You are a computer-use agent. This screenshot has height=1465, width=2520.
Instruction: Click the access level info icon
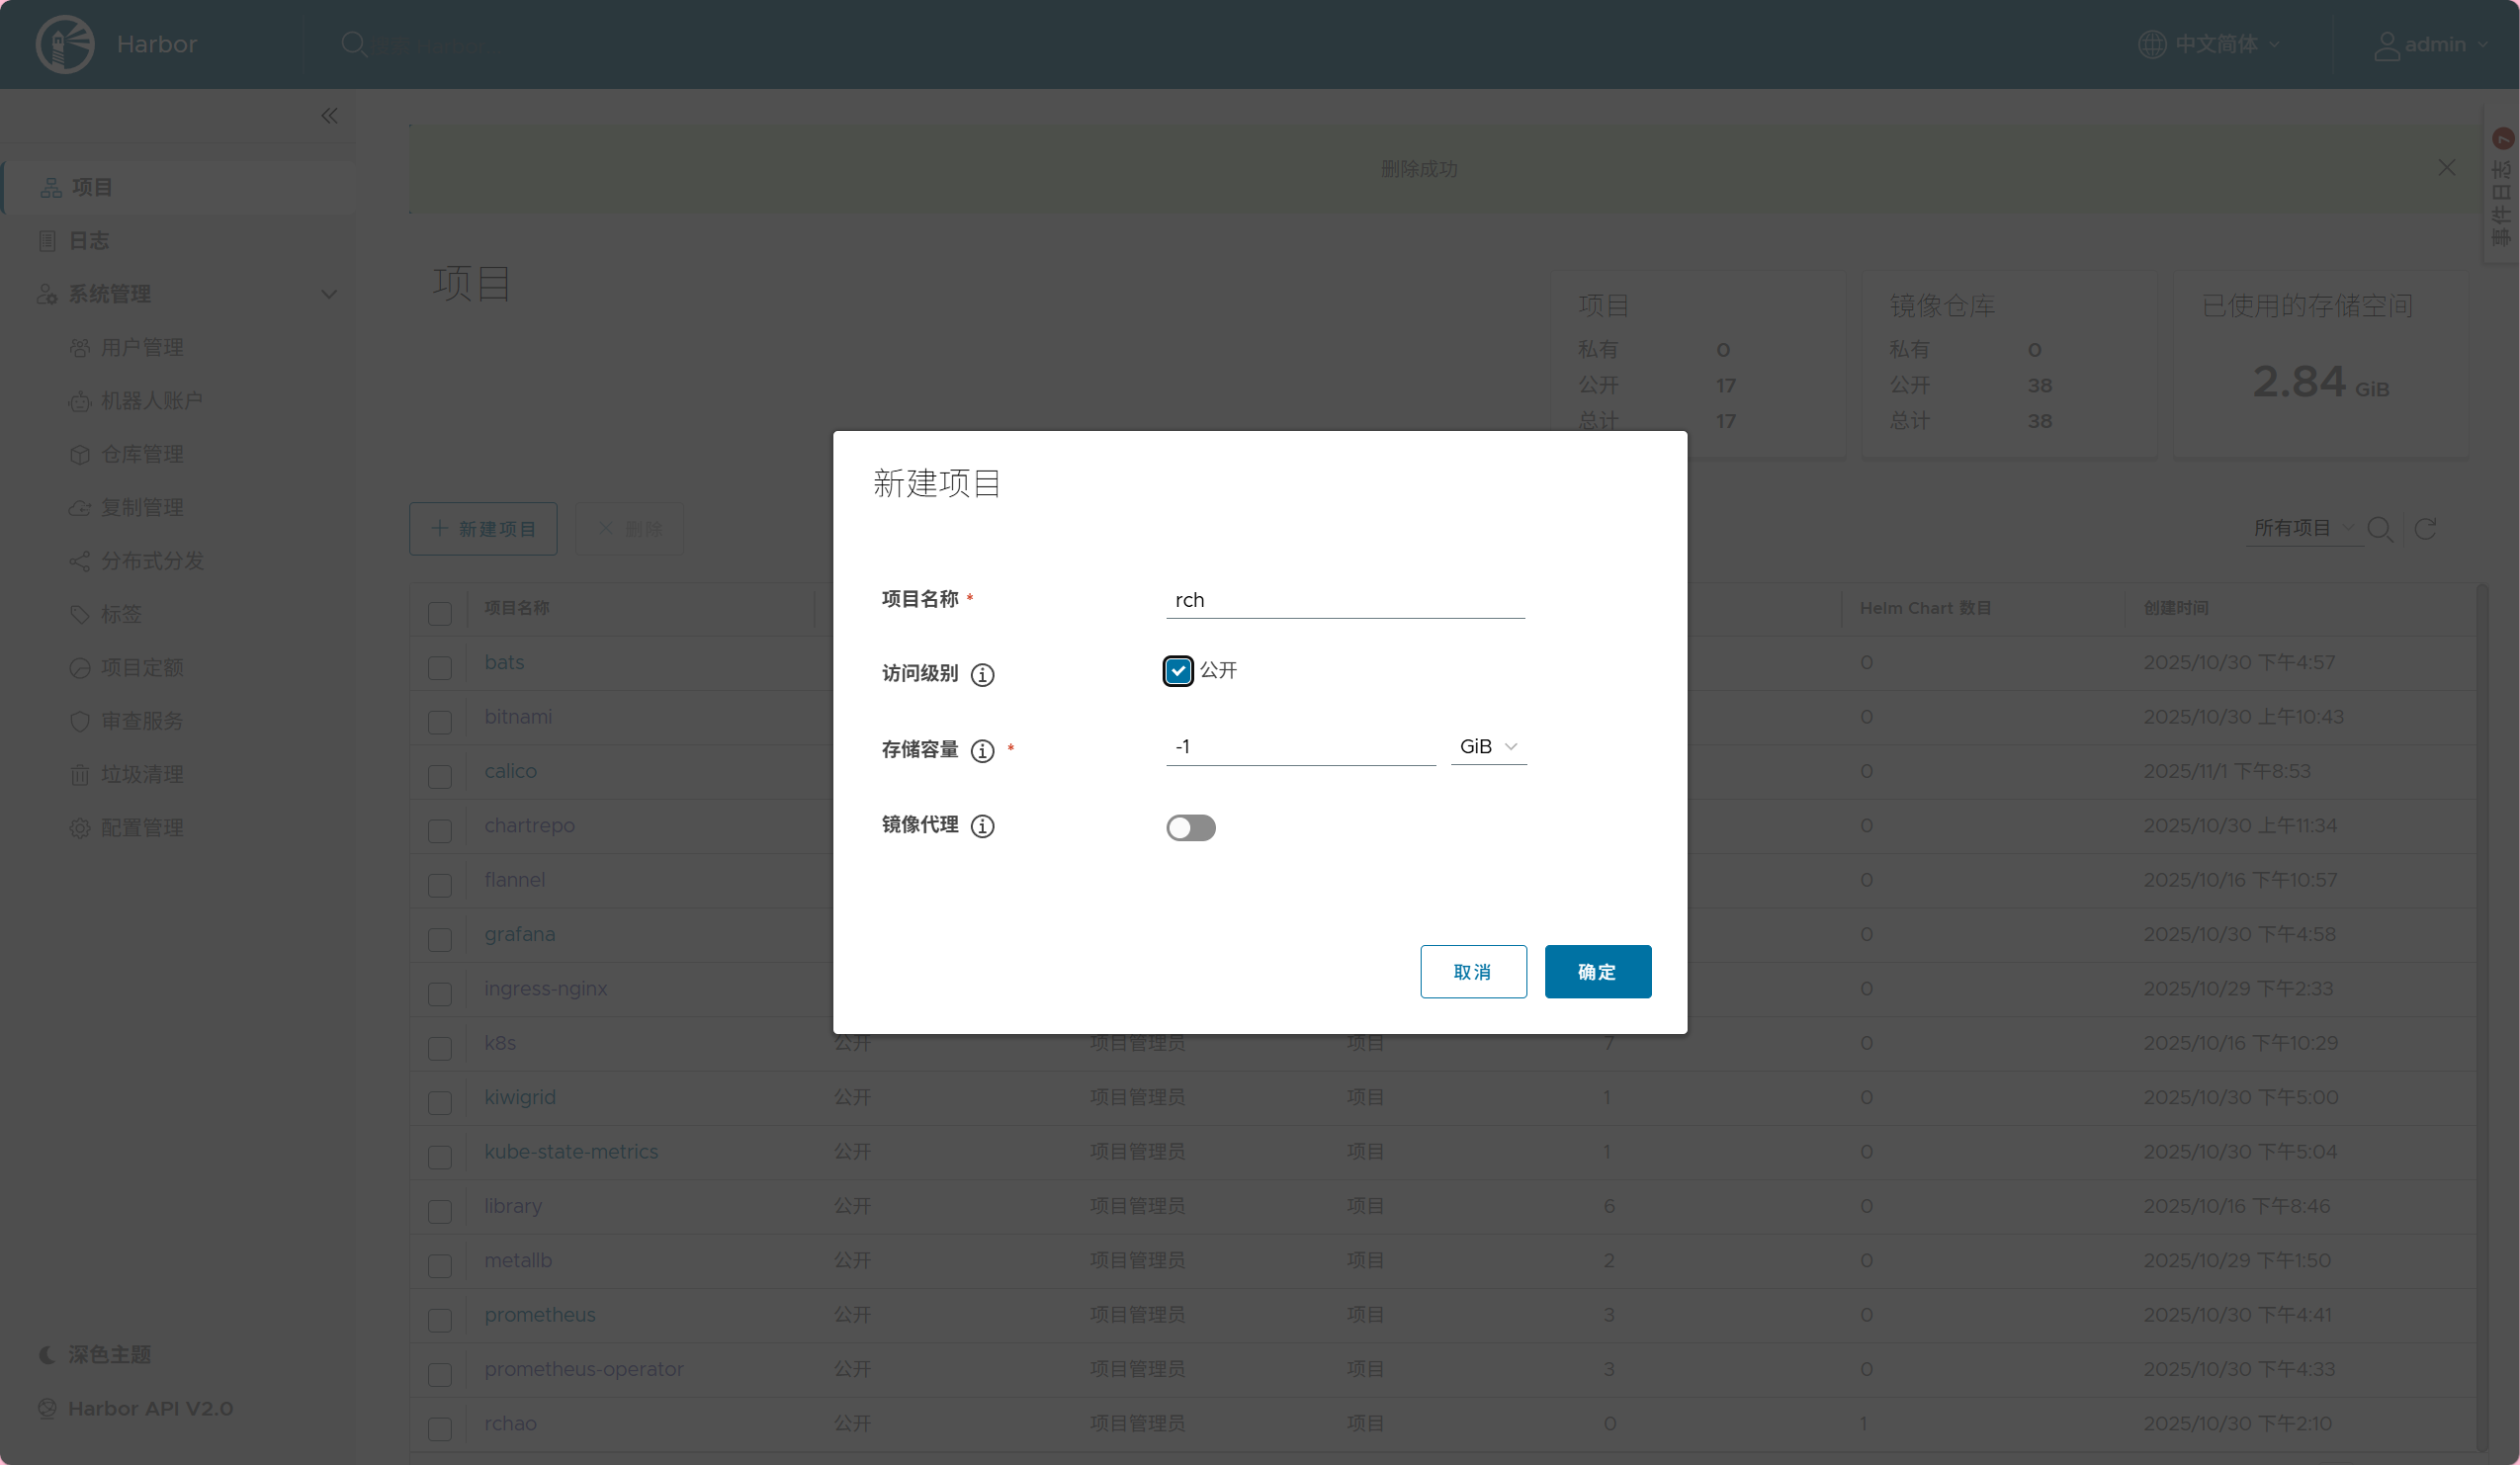[x=982, y=675]
